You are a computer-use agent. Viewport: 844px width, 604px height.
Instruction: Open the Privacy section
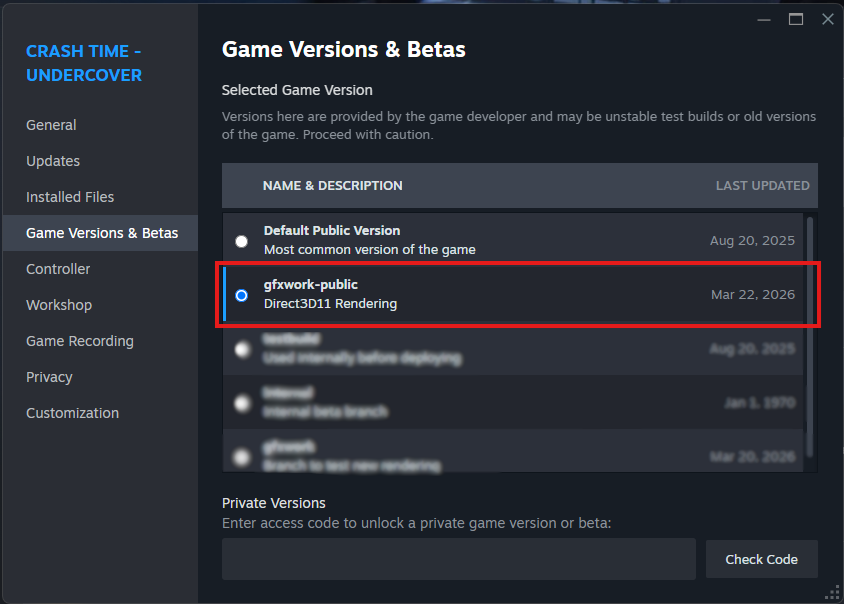click(x=49, y=377)
